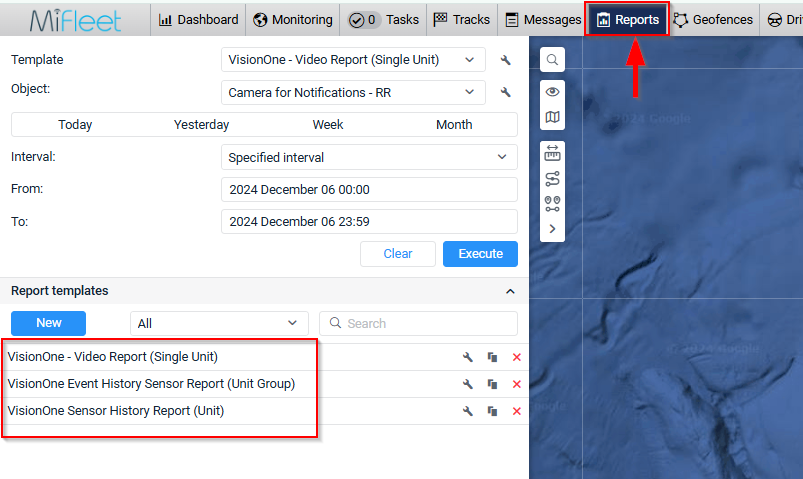The width and height of the screenshot is (803, 479).
Task: Copy Event History Sensor Report template
Action: coord(492,384)
